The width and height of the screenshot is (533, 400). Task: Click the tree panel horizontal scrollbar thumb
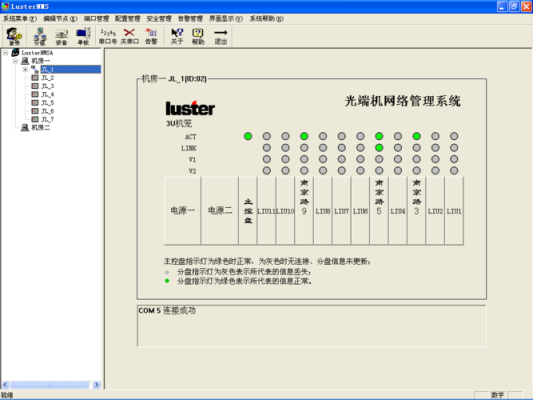pos(50,384)
